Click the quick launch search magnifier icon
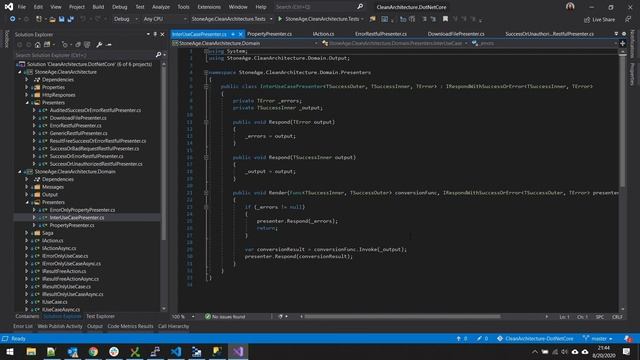Image resolution: width=640 pixels, height=360 pixels. click(360, 7)
